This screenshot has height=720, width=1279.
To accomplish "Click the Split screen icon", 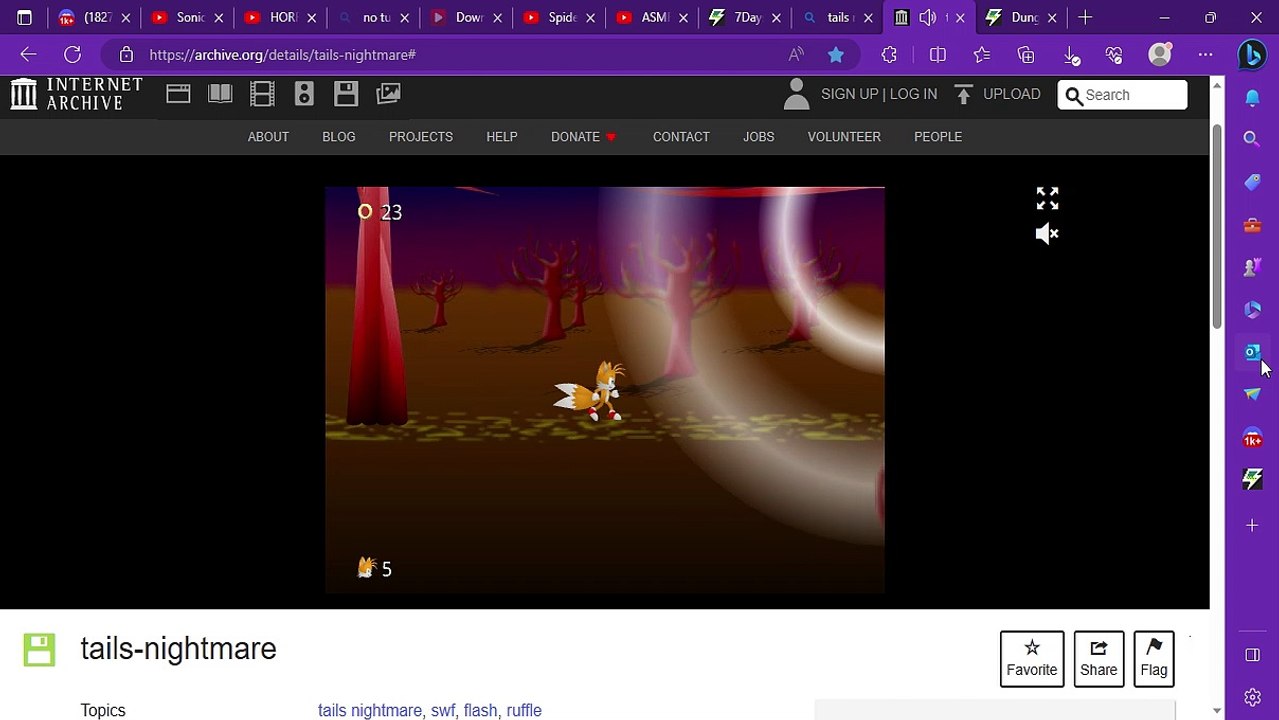I will (x=937, y=55).
